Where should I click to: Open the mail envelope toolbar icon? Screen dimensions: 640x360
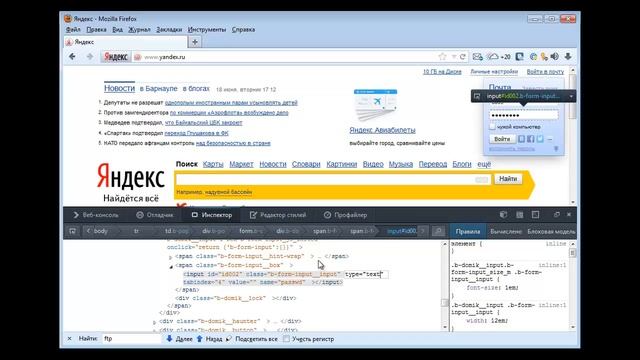coord(478,57)
